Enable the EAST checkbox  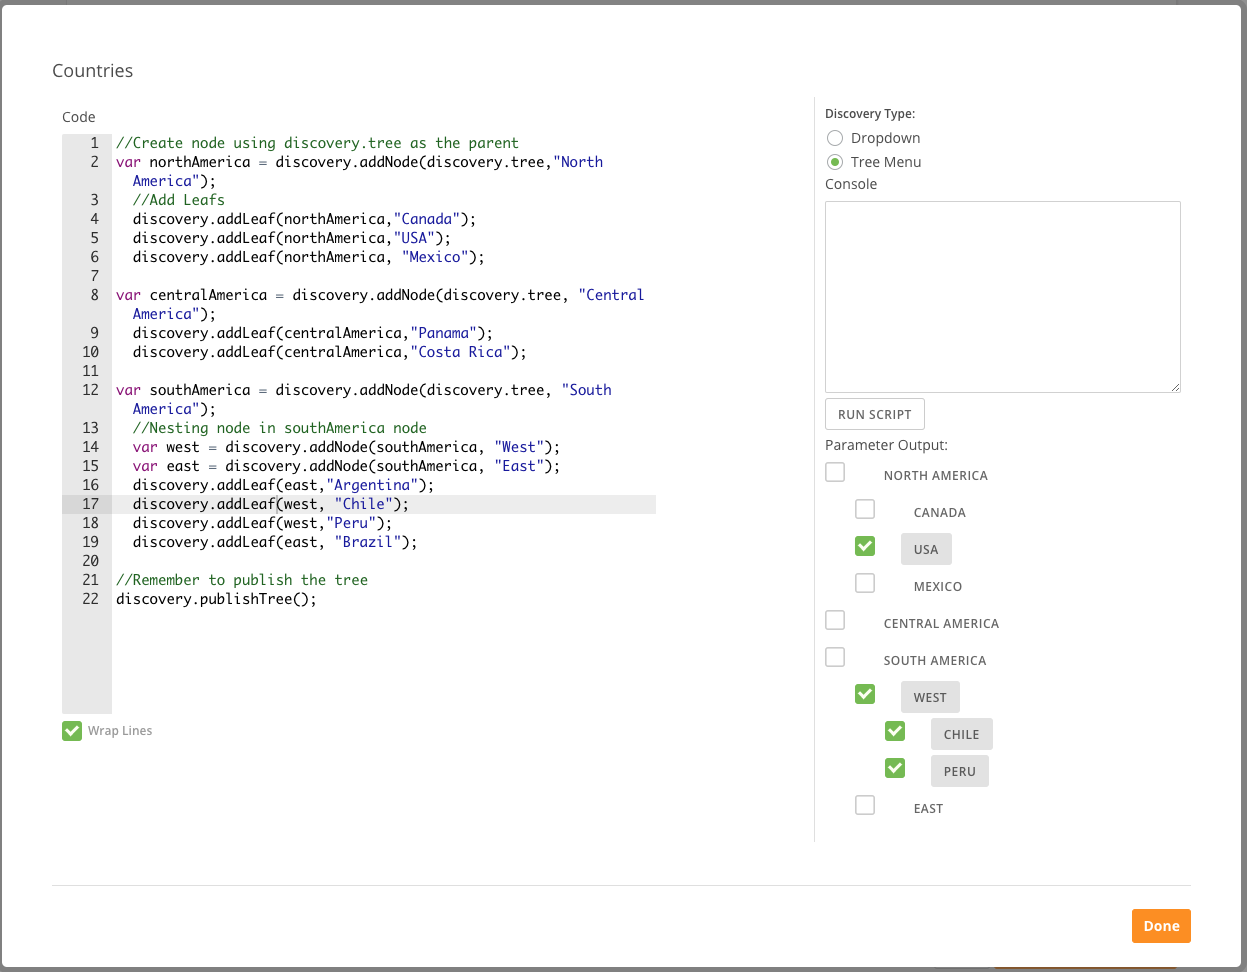(865, 805)
